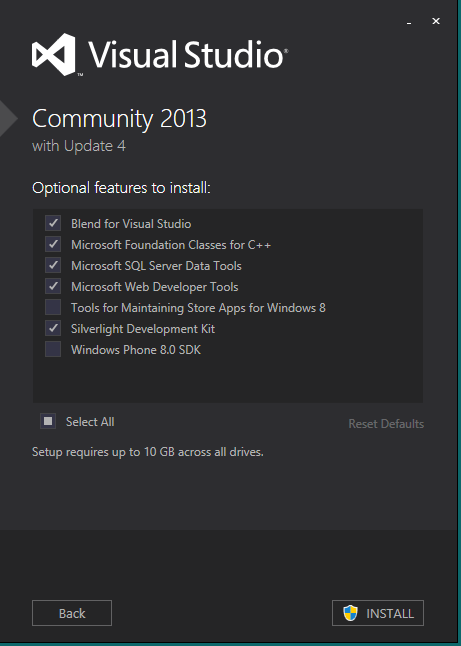Click the UAC shield icon on INSTALL
461x646 pixels.
coord(351,613)
